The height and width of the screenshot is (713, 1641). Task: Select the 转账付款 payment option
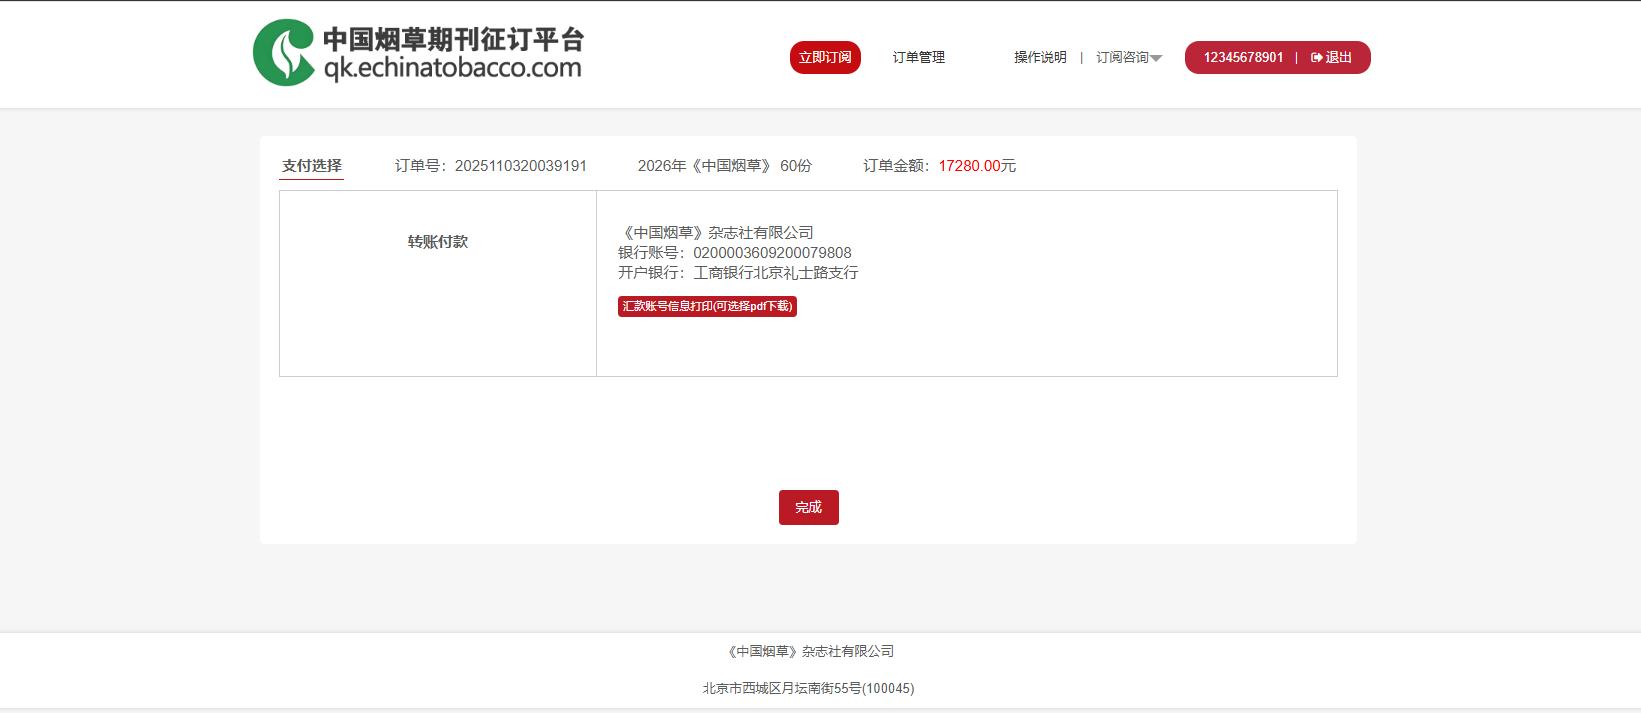tap(437, 242)
